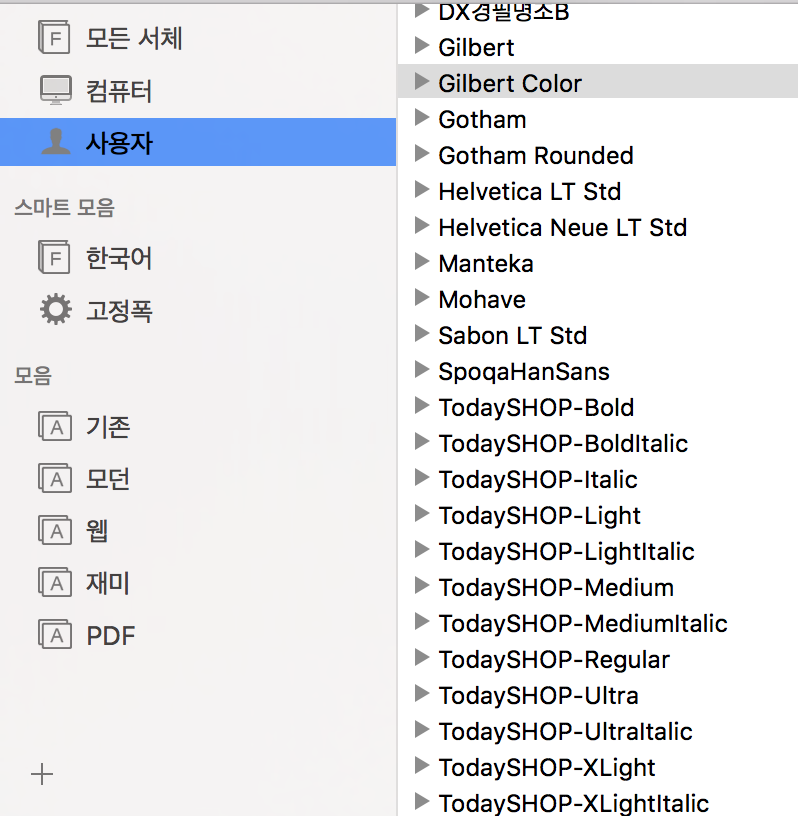Select the TodaySHOP-Light font name
This screenshot has width=798, height=816.
click(x=540, y=517)
